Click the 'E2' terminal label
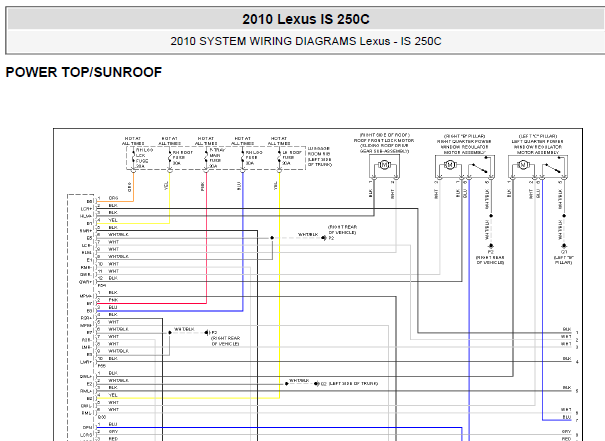605x441 pixels. coord(90,384)
